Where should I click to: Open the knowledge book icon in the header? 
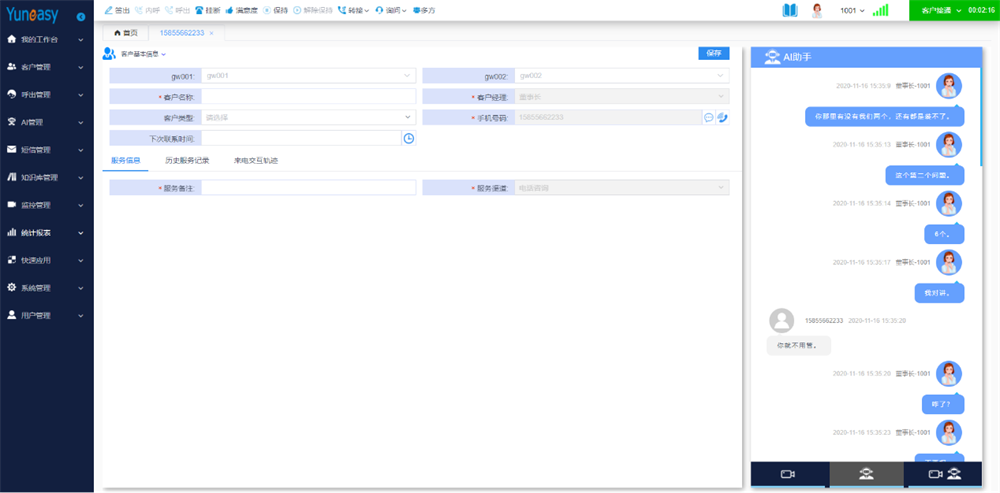[x=790, y=10]
